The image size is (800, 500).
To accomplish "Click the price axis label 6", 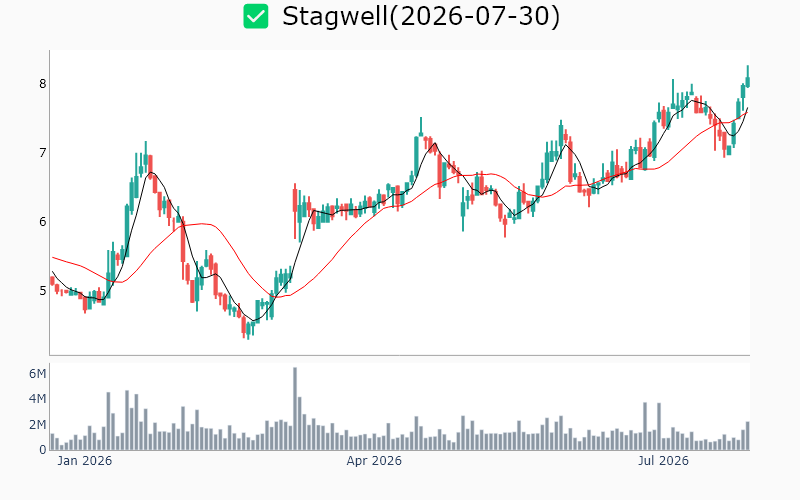I will (x=42, y=221).
